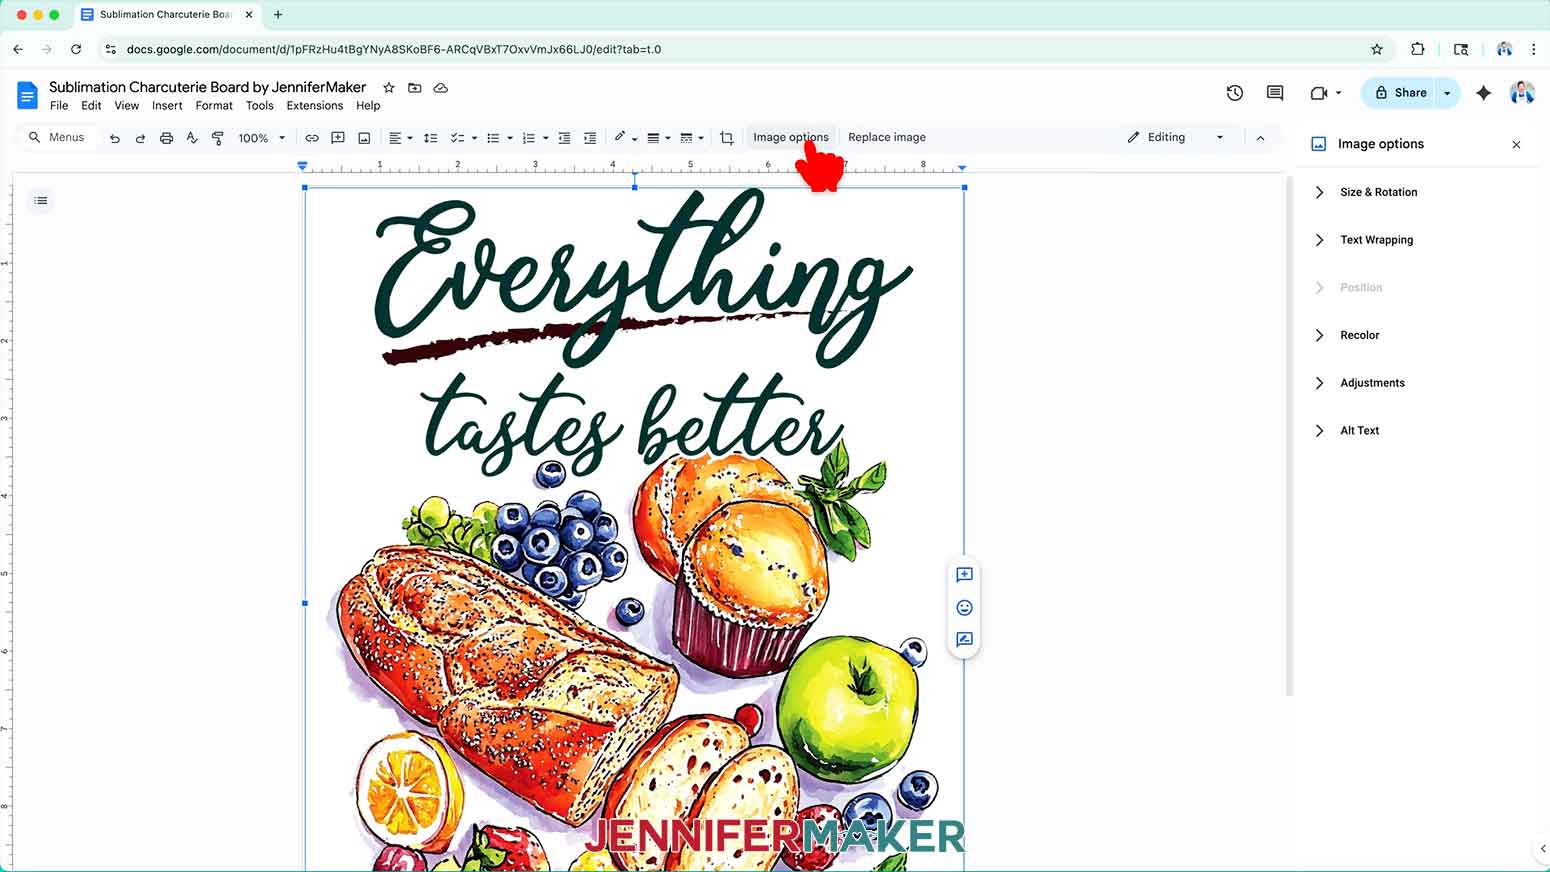This screenshot has width=1550, height=872.
Task: Bookmark this page in browser
Action: tap(1377, 49)
